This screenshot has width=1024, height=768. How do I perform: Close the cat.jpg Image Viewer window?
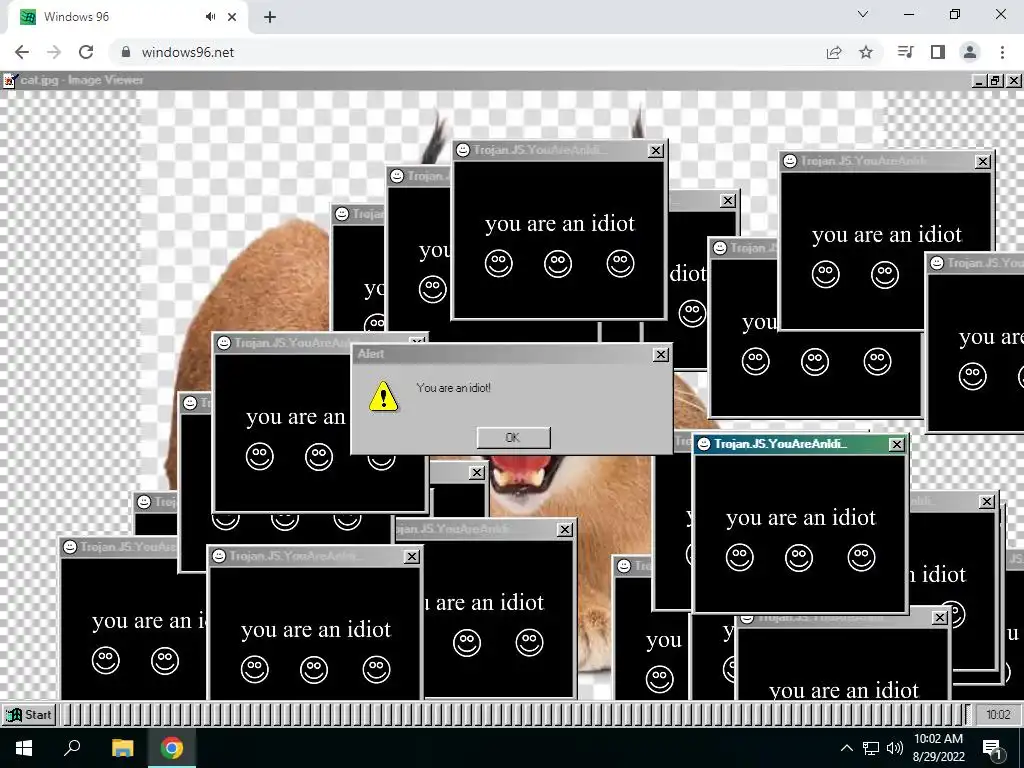1014,81
